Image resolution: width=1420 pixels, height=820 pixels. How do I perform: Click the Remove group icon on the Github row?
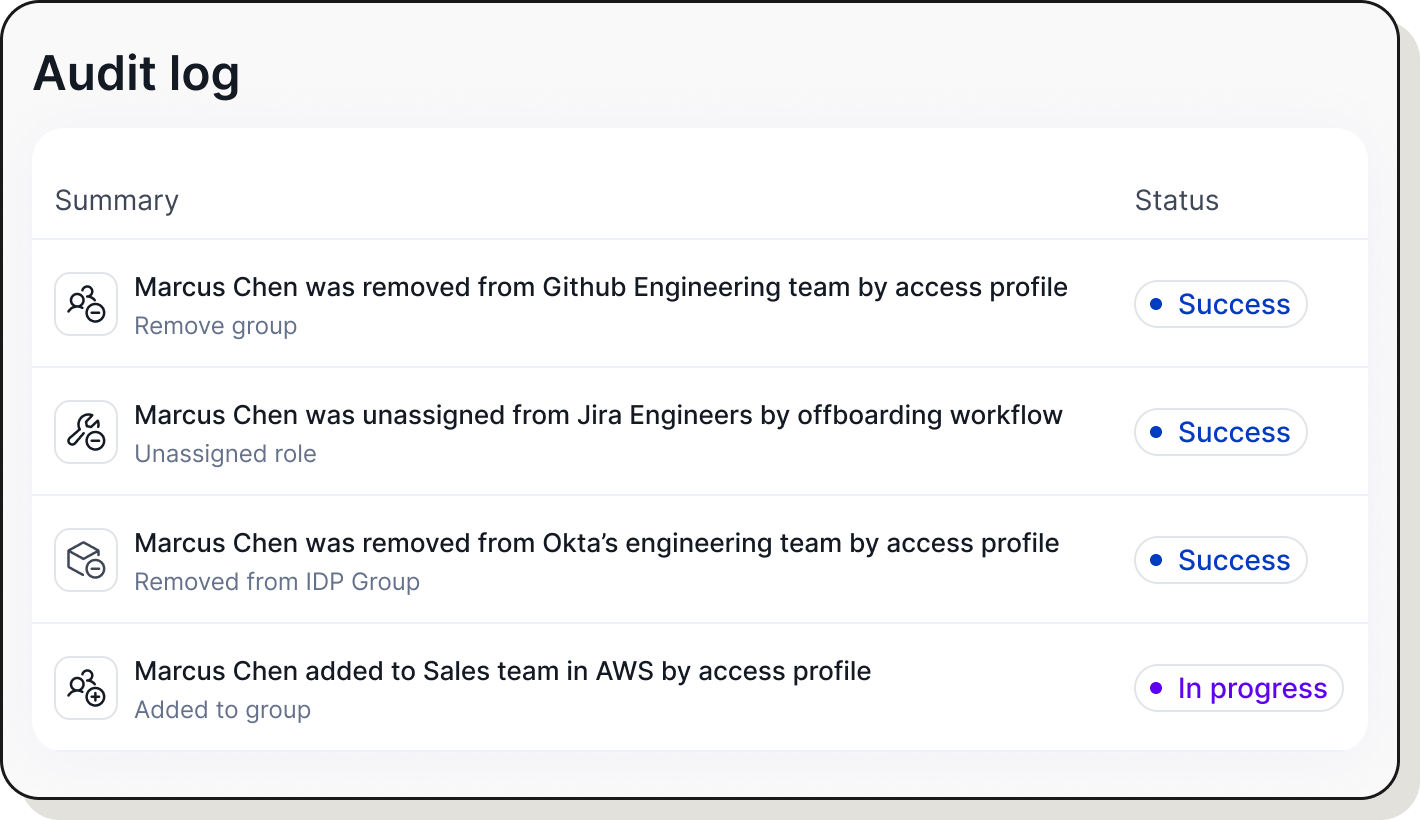[85, 304]
